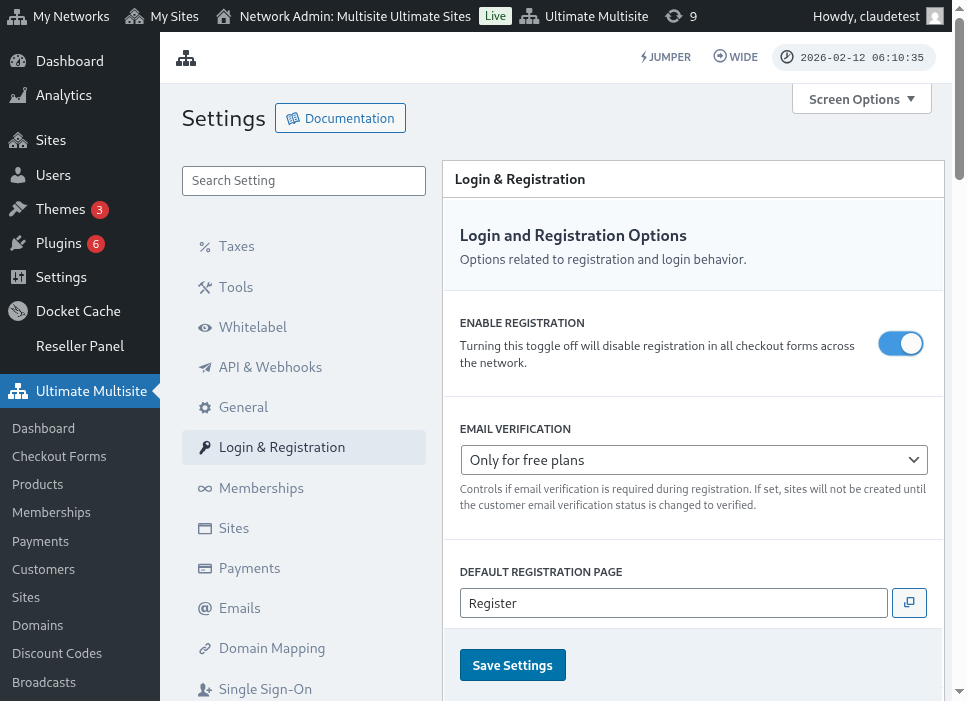967x701 pixels.
Task: Click the JUMPER button
Action: [x=665, y=57]
